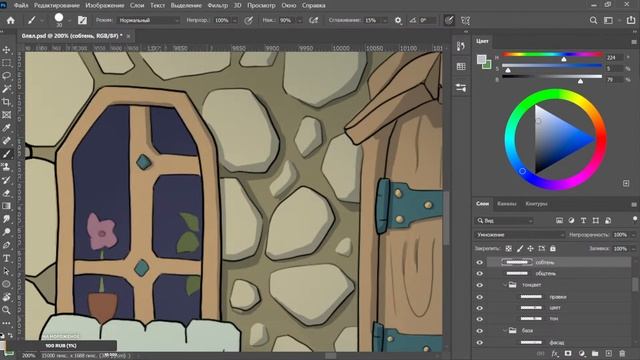The height and width of the screenshot is (360, 640).
Task: Toggle lock all padlock icon
Action: (553, 248)
